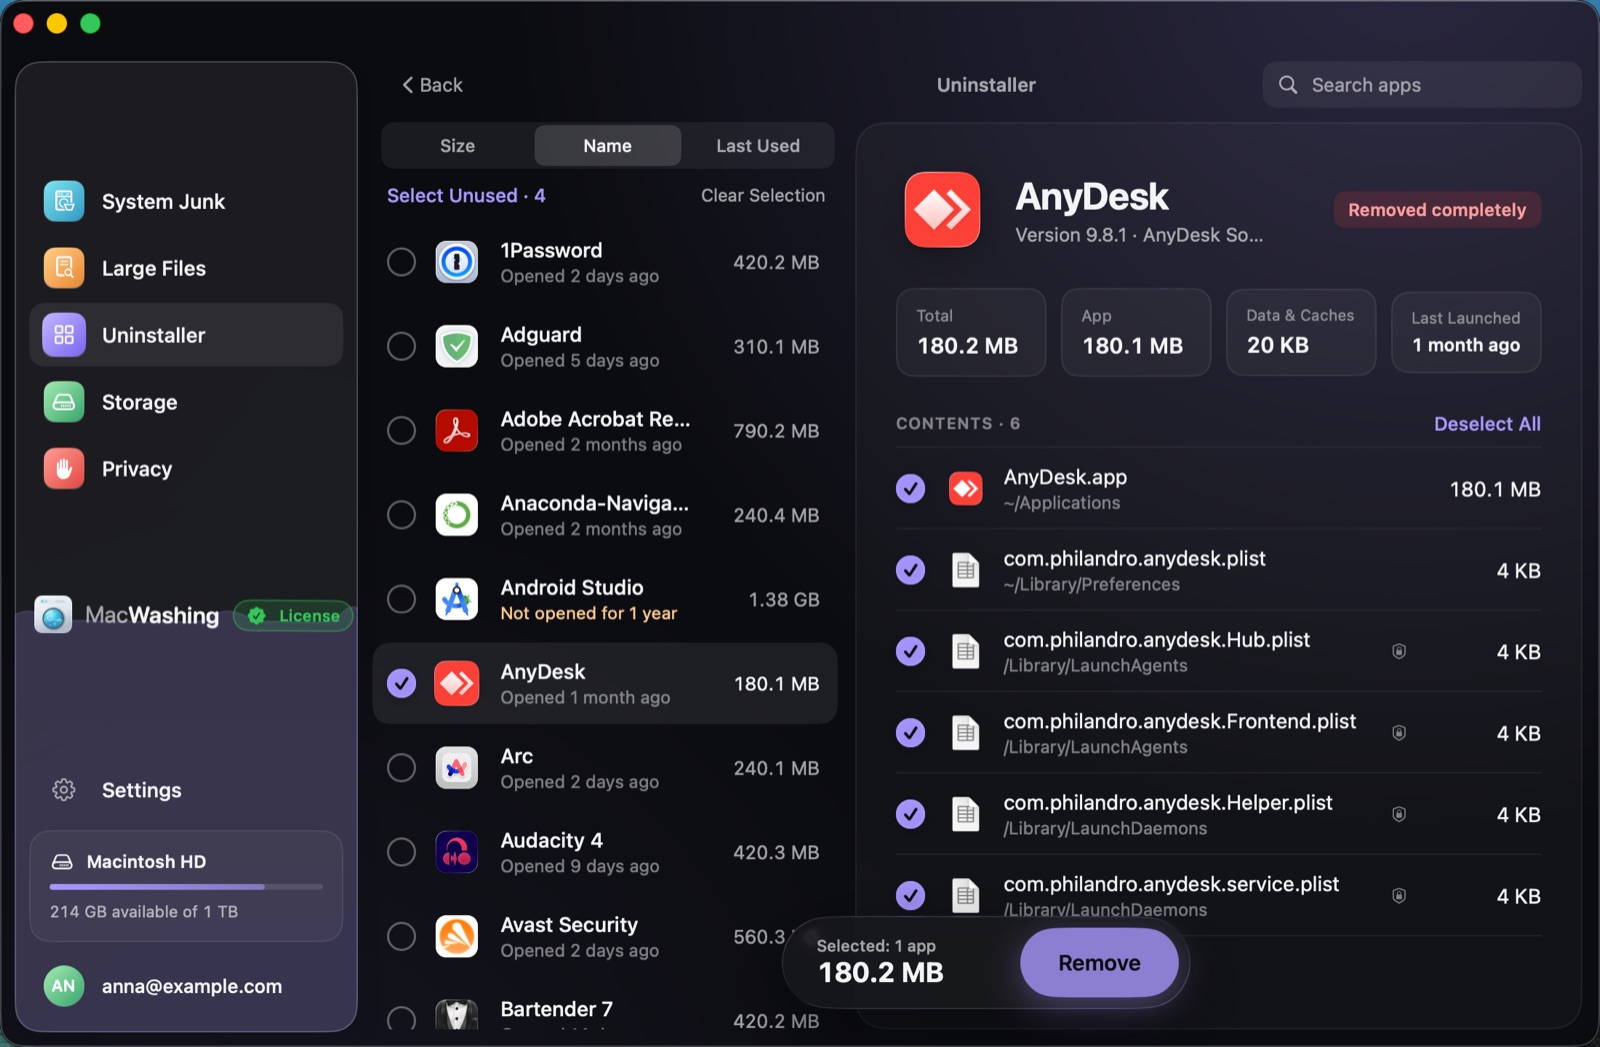Uncheck the Frontend.plist content item

[x=910, y=733]
